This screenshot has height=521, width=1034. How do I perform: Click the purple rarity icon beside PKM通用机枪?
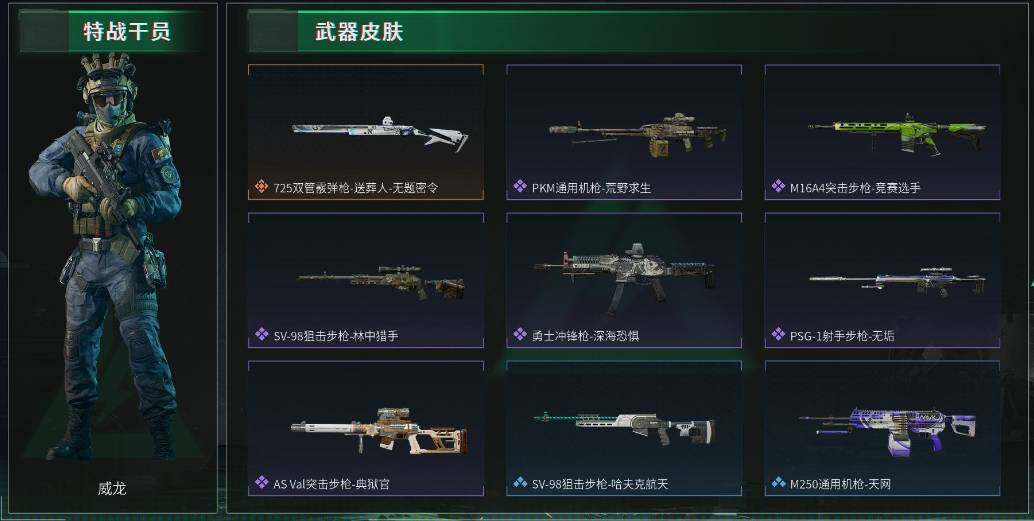[x=520, y=187]
